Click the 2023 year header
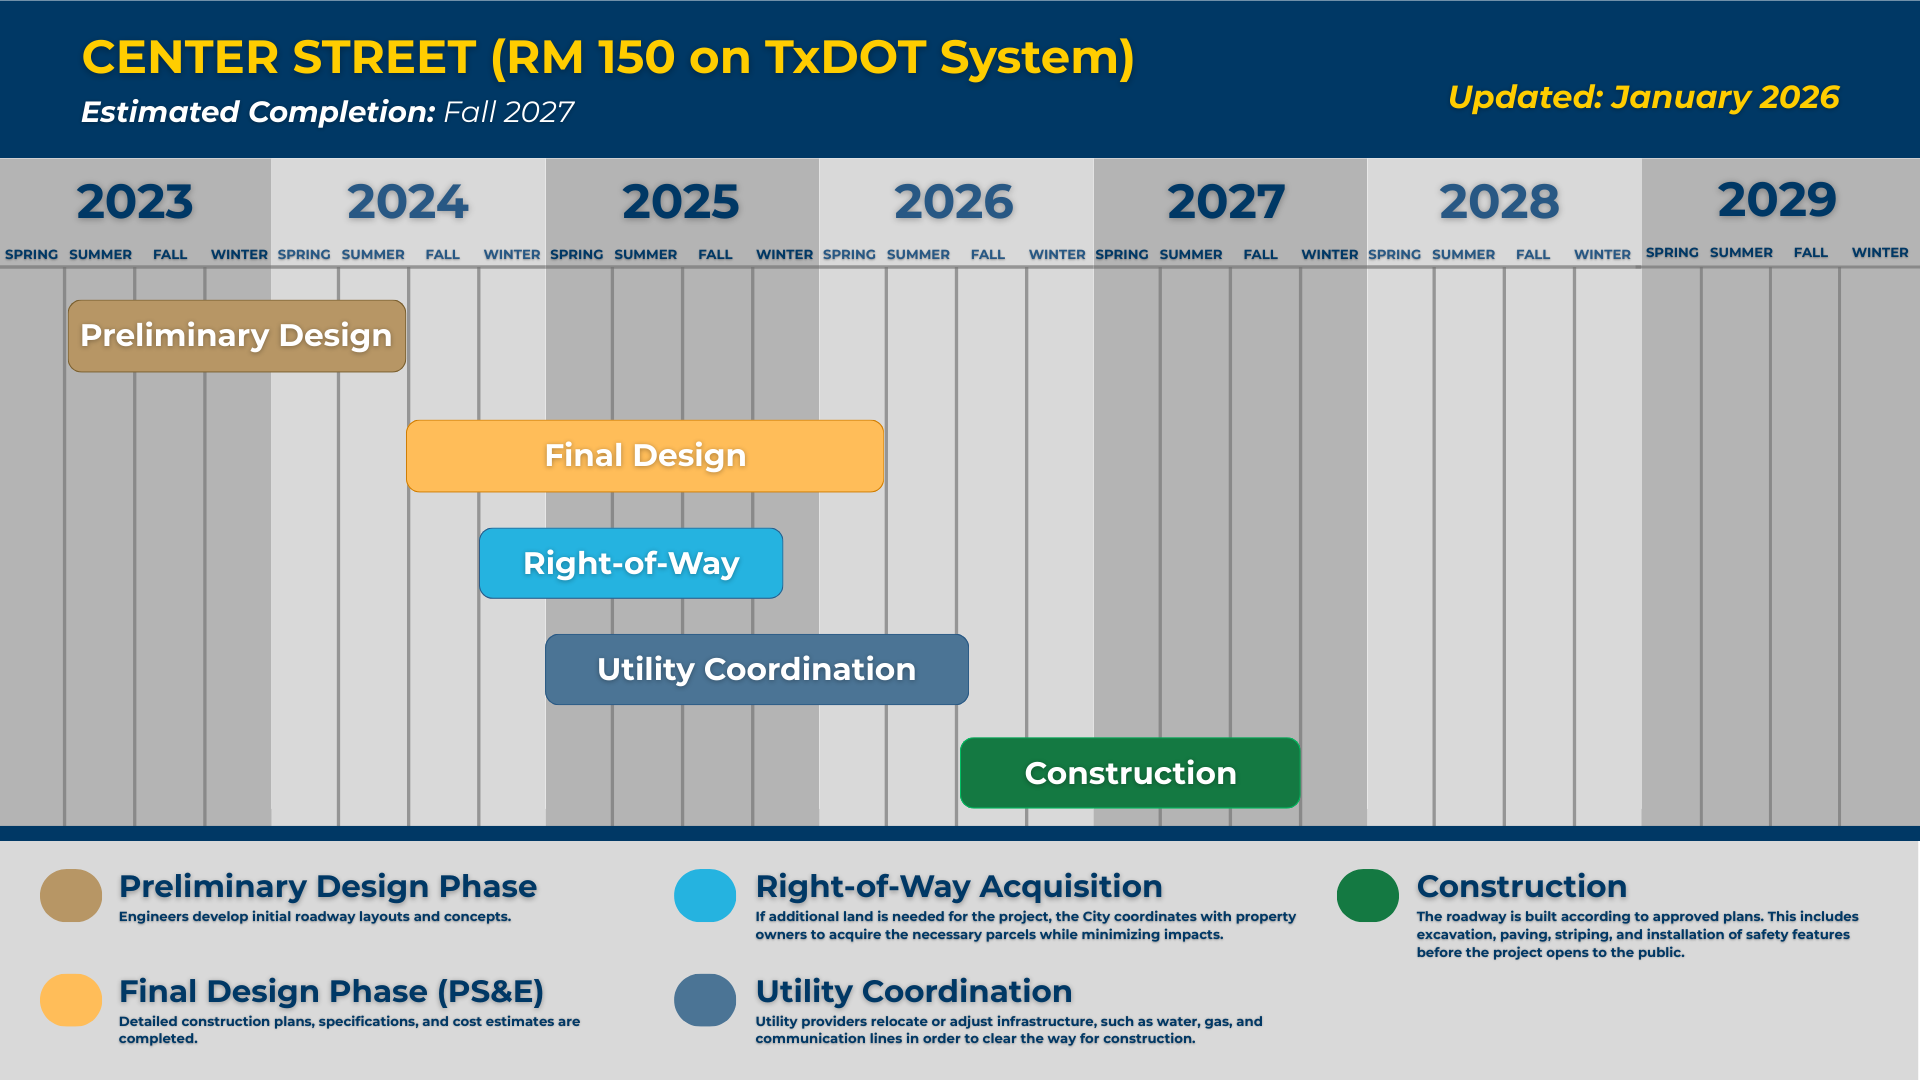The height and width of the screenshot is (1080, 1920). pyautogui.click(x=135, y=202)
